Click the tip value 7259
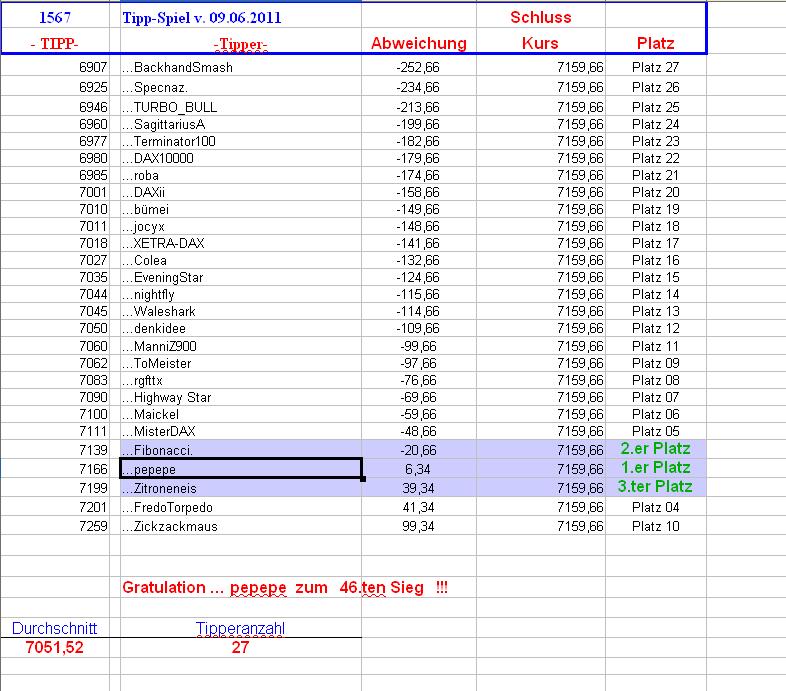The image size is (786, 691). click(x=55, y=526)
